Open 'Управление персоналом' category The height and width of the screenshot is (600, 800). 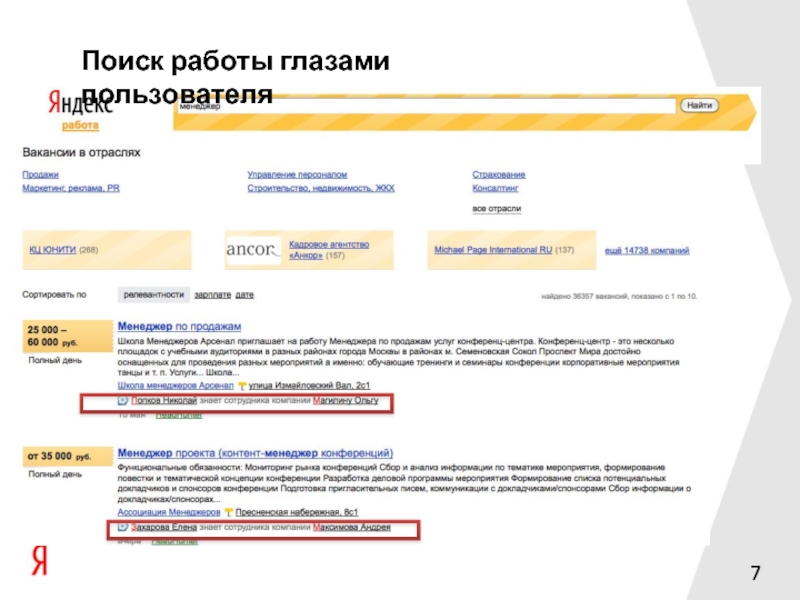click(x=297, y=174)
